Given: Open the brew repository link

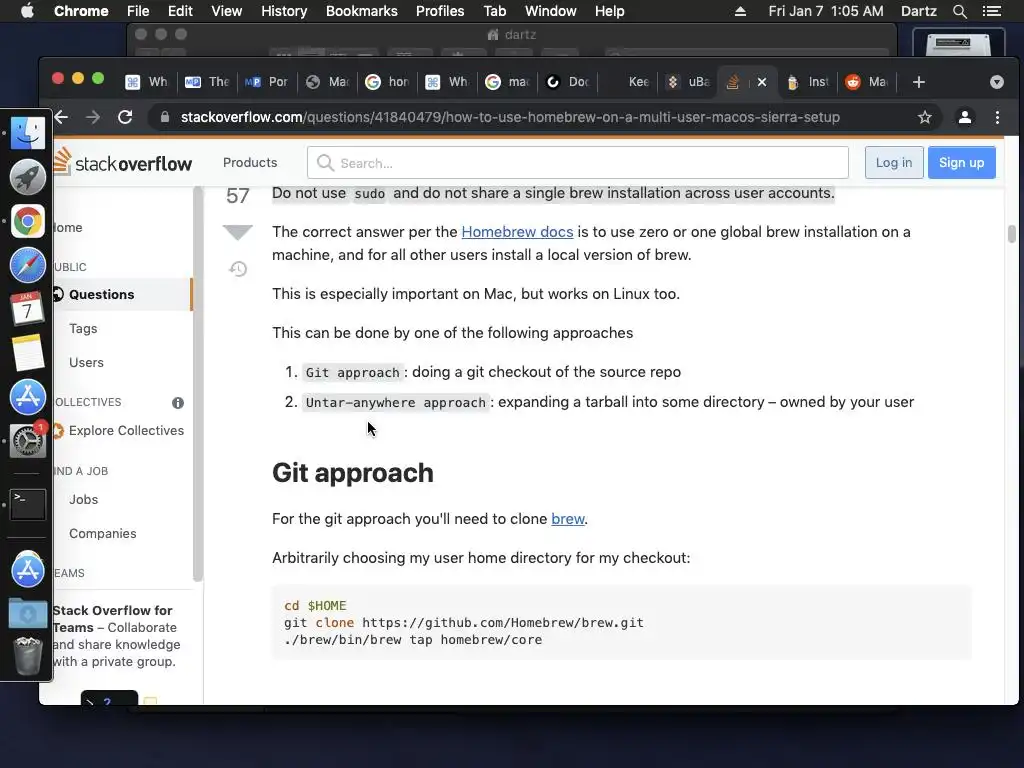Looking at the screenshot, I should coord(568,519).
